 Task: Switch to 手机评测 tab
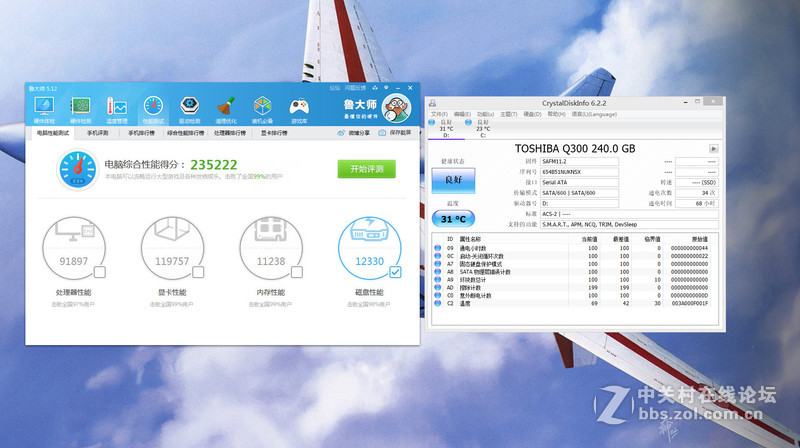(97, 133)
